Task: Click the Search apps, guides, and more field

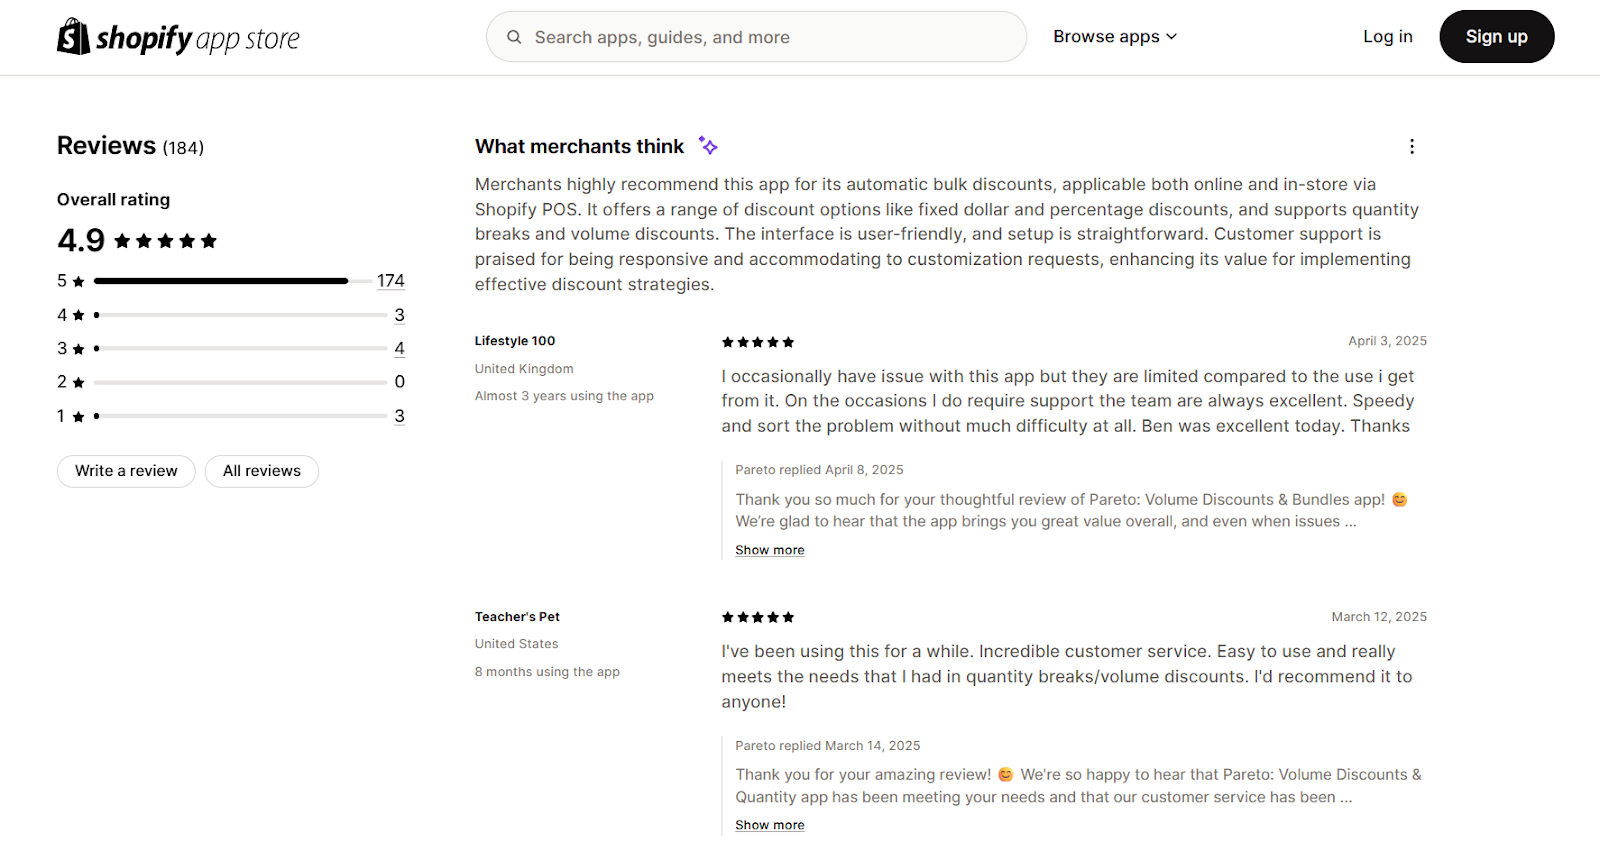Action: pyautogui.click(x=756, y=37)
